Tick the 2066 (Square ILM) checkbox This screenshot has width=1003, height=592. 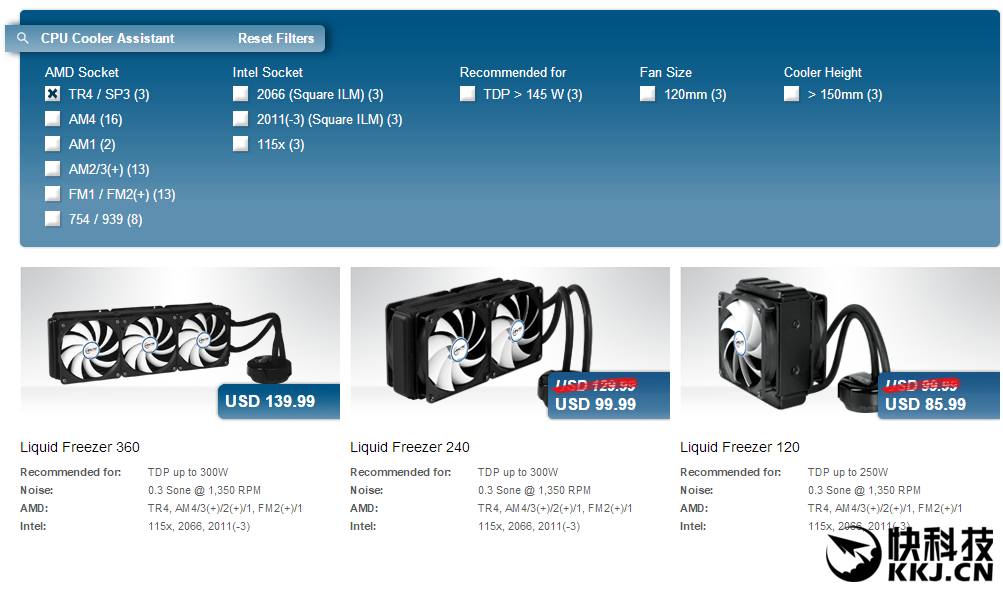241,94
